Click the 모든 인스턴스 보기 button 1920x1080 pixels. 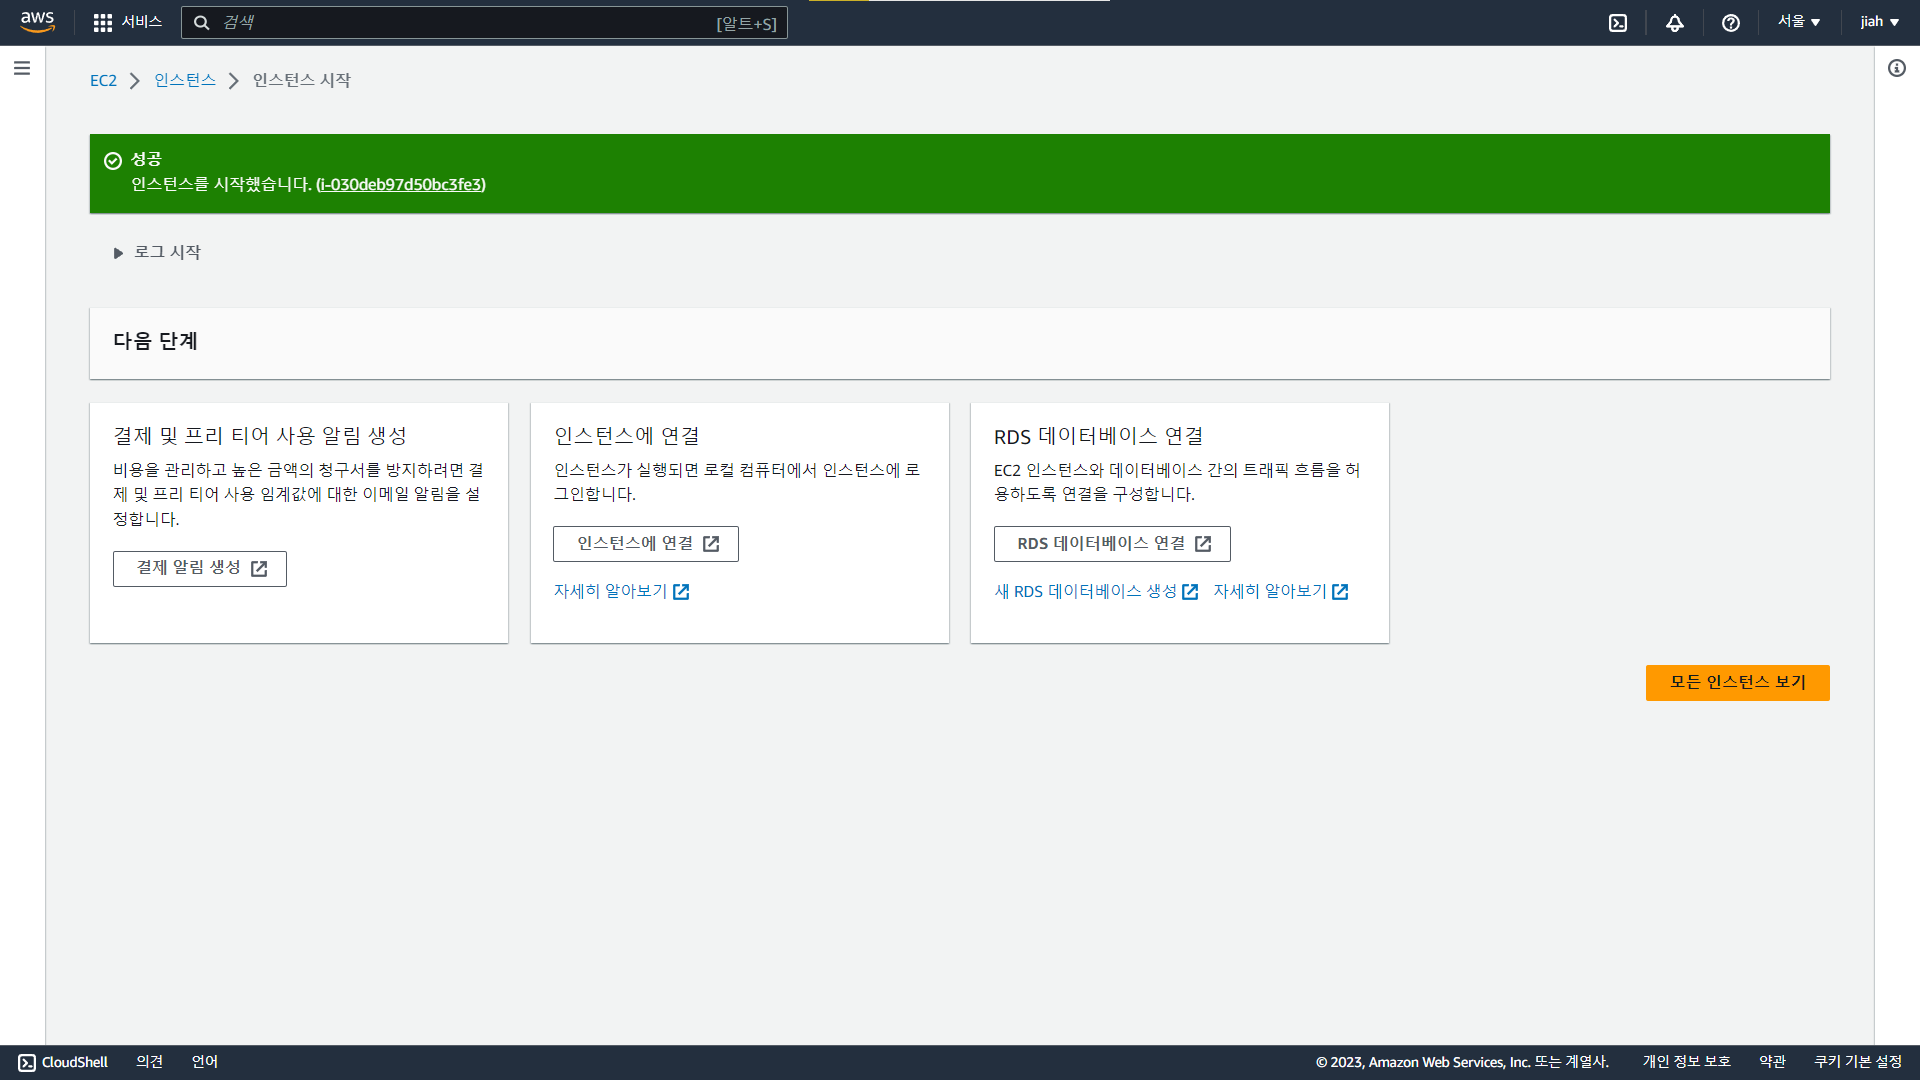[1737, 683]
